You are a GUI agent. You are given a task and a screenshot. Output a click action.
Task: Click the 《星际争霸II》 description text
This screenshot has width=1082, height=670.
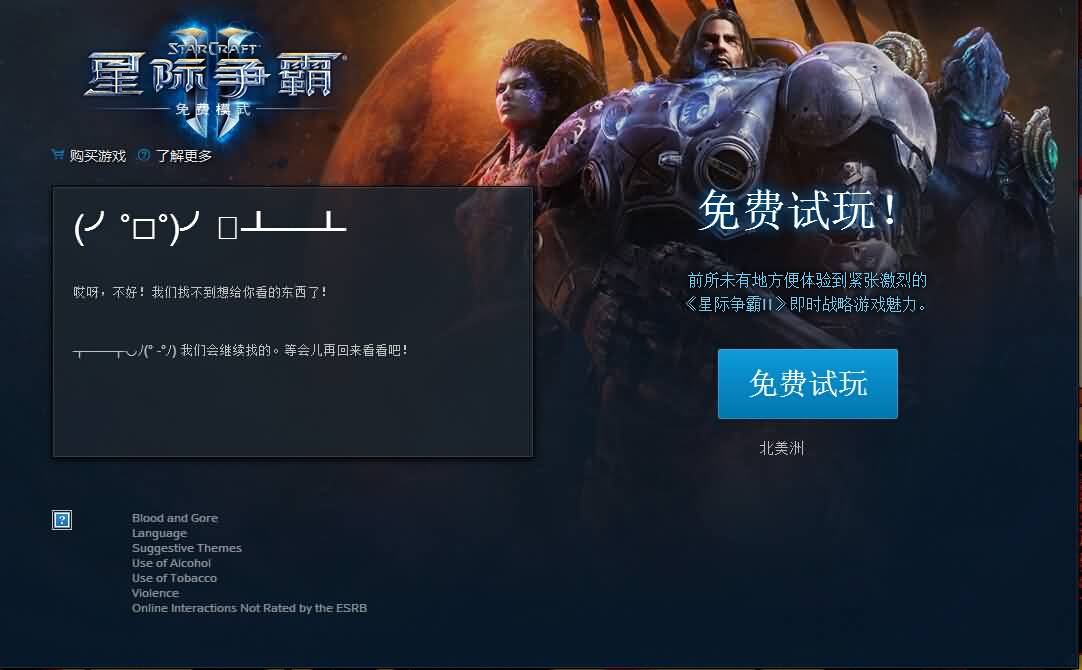pyautogui.click(x=807, y=292)
